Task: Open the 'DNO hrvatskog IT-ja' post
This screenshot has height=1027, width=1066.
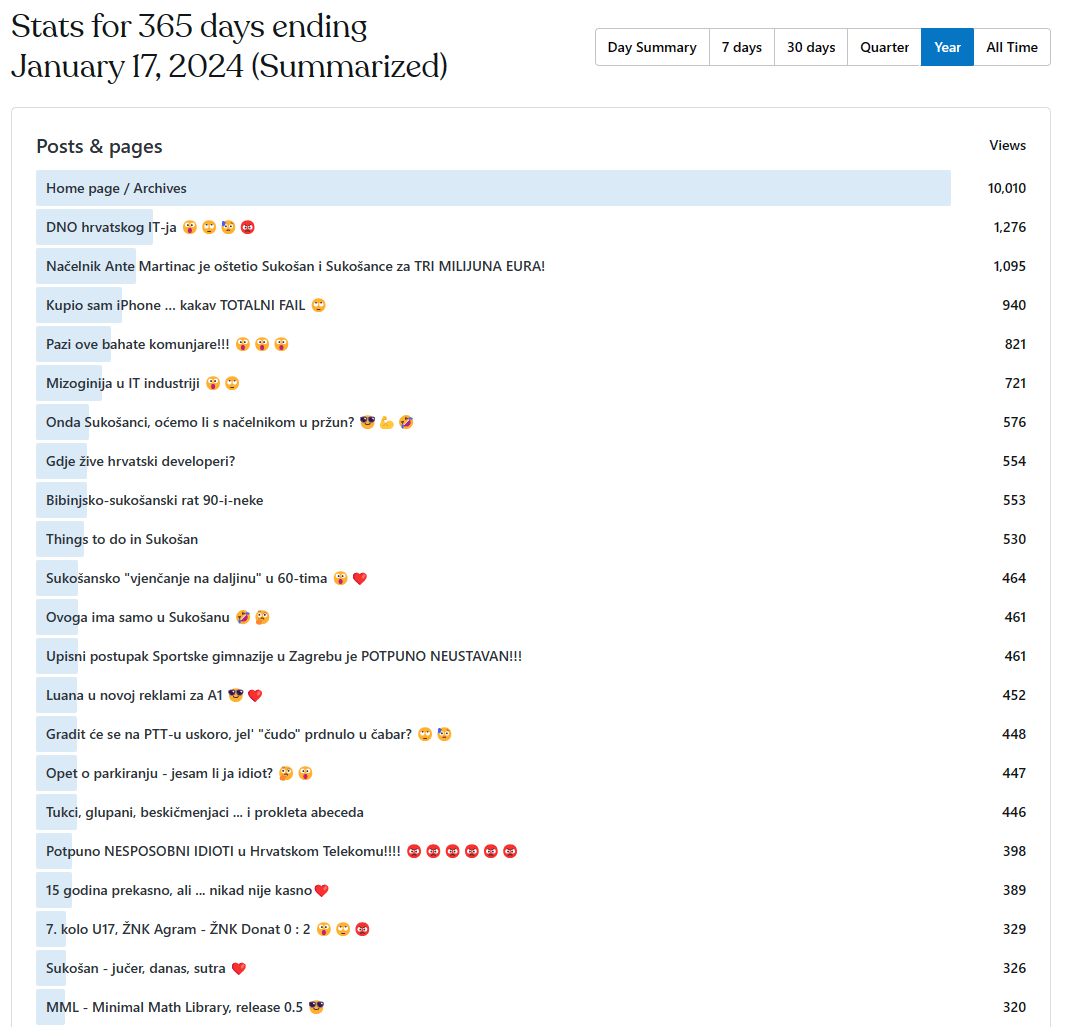Action: [x=111, y=227]
